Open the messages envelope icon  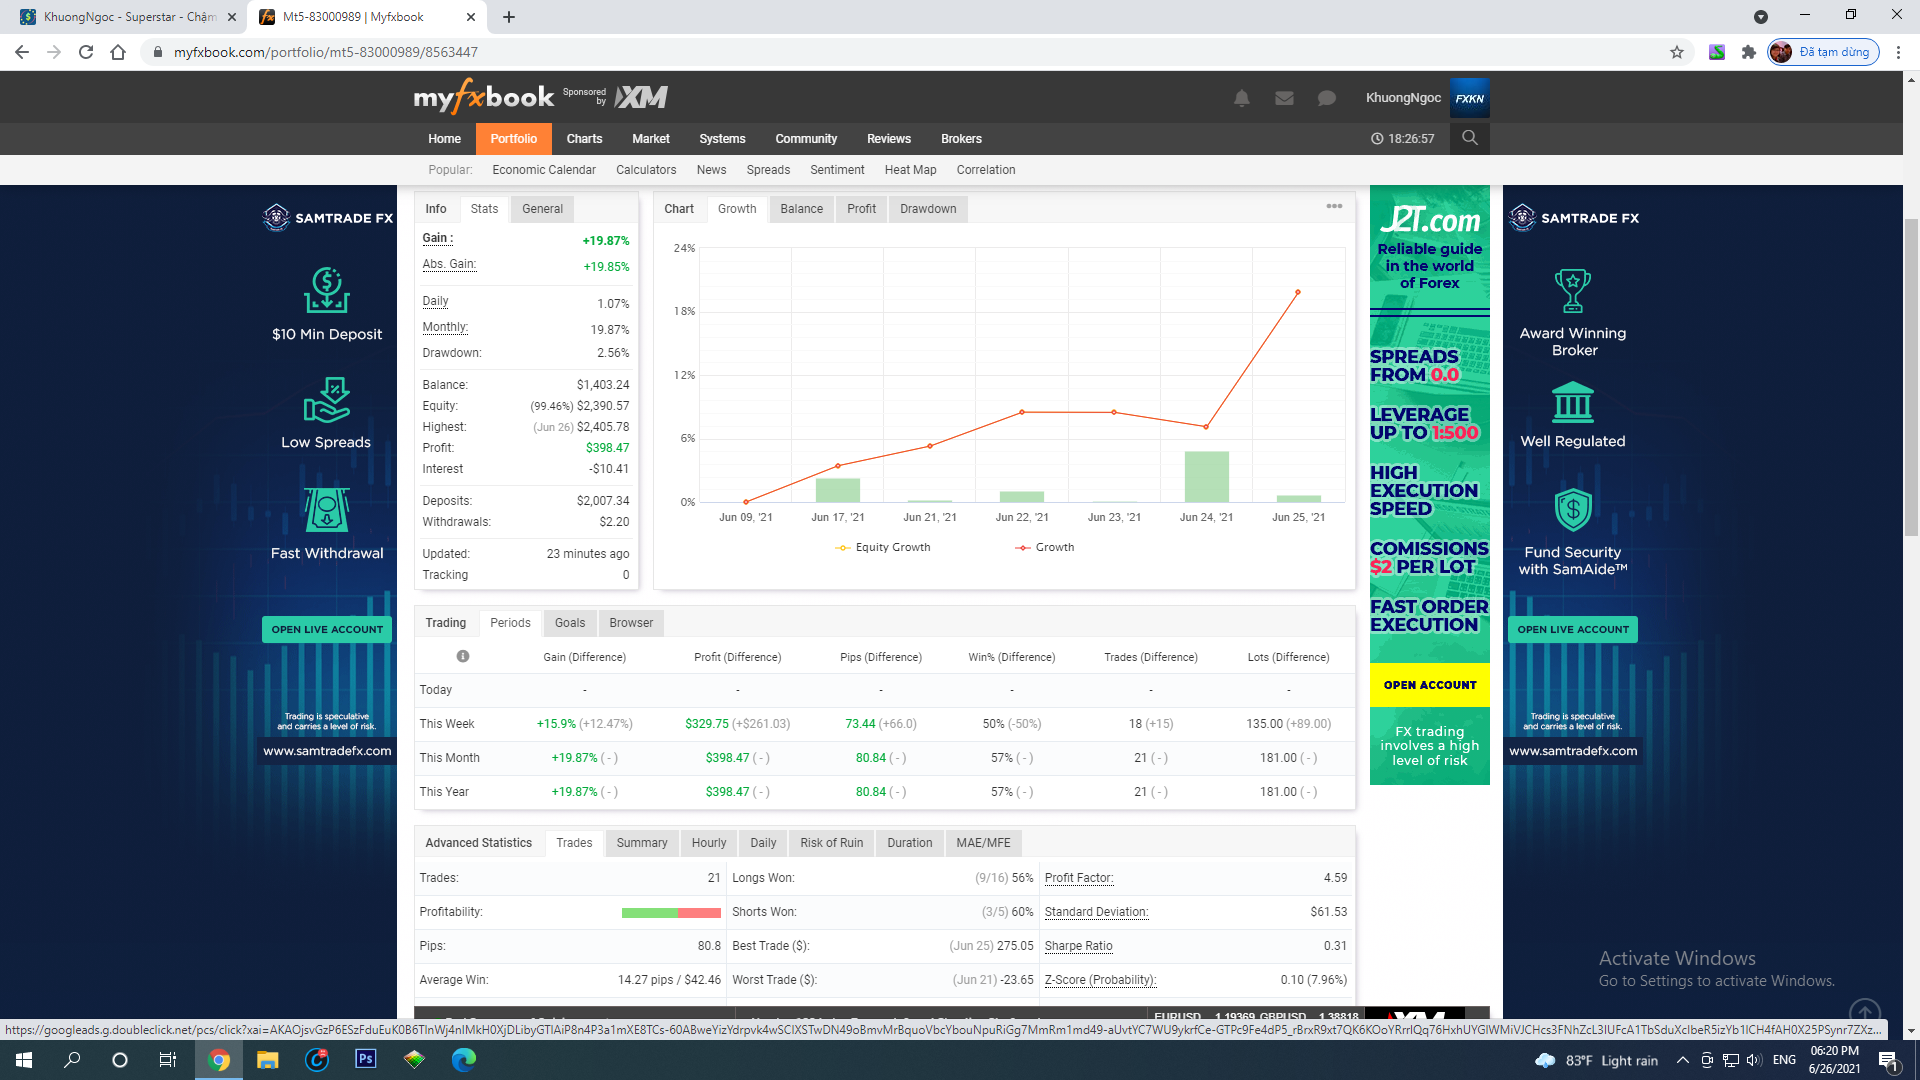tap(1284, 98)
